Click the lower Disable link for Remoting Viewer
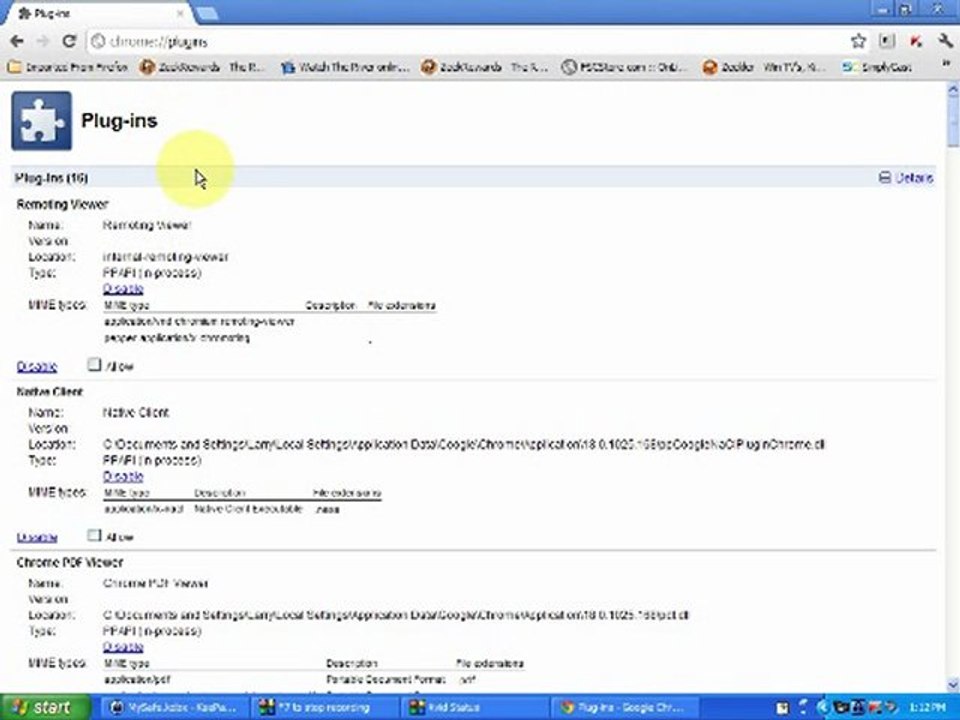 (37, 366)
